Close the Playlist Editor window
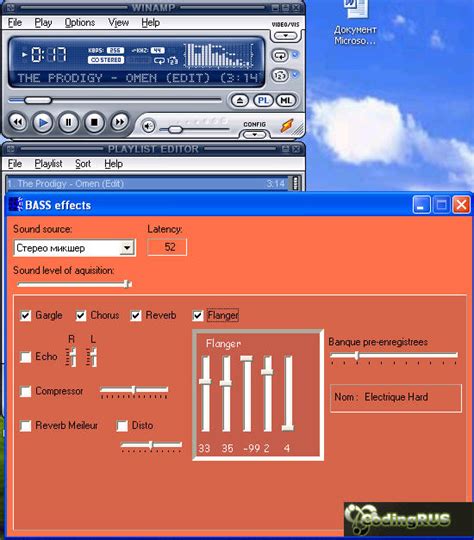 click(296, 149)
